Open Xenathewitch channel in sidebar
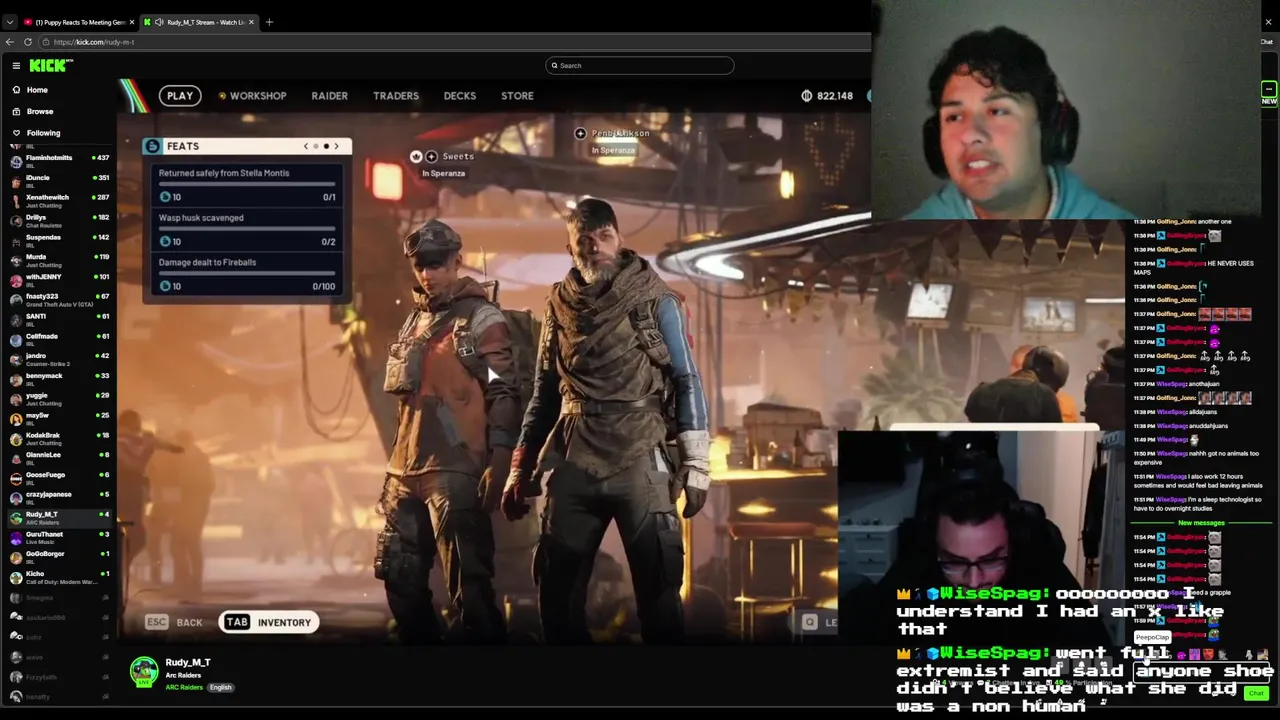1280x720 pixels. (59, 200)
